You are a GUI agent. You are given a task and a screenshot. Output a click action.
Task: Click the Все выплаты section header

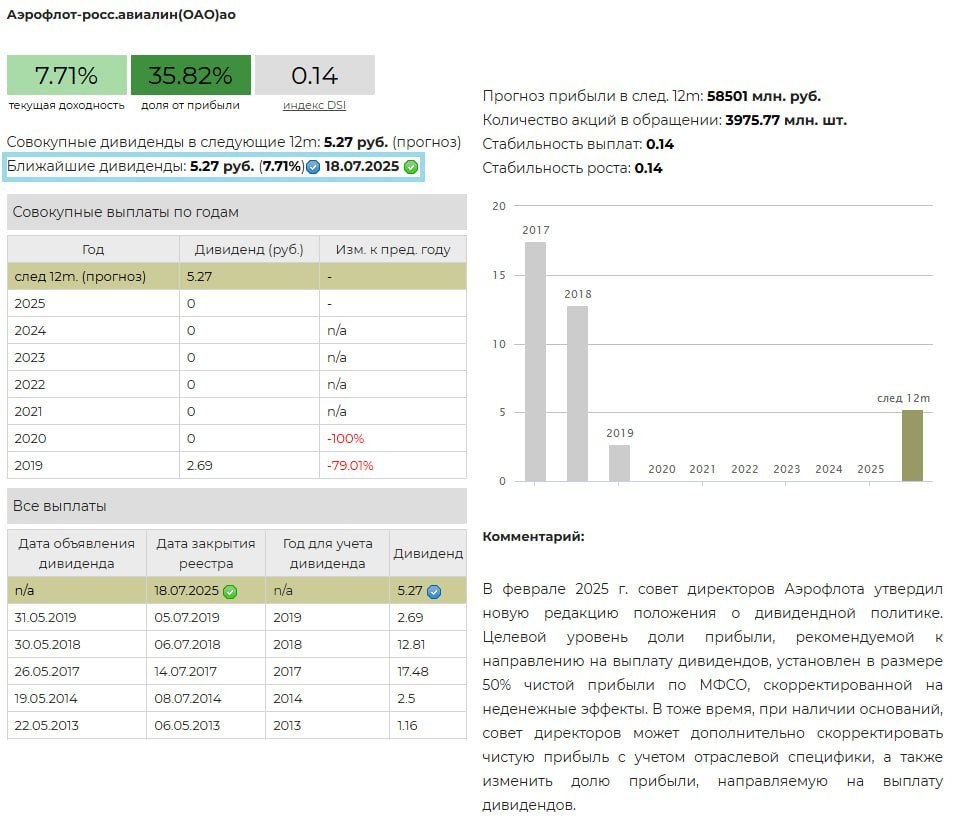click(x=237, y=506)
